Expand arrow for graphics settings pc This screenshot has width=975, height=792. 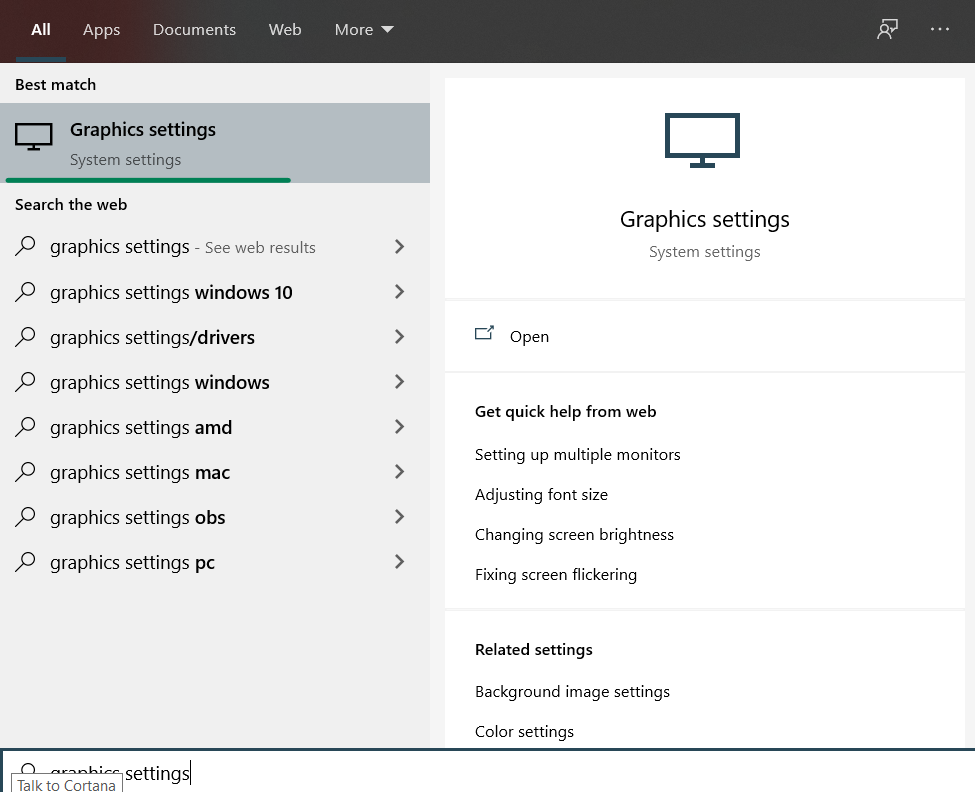[x=399, y=562]
